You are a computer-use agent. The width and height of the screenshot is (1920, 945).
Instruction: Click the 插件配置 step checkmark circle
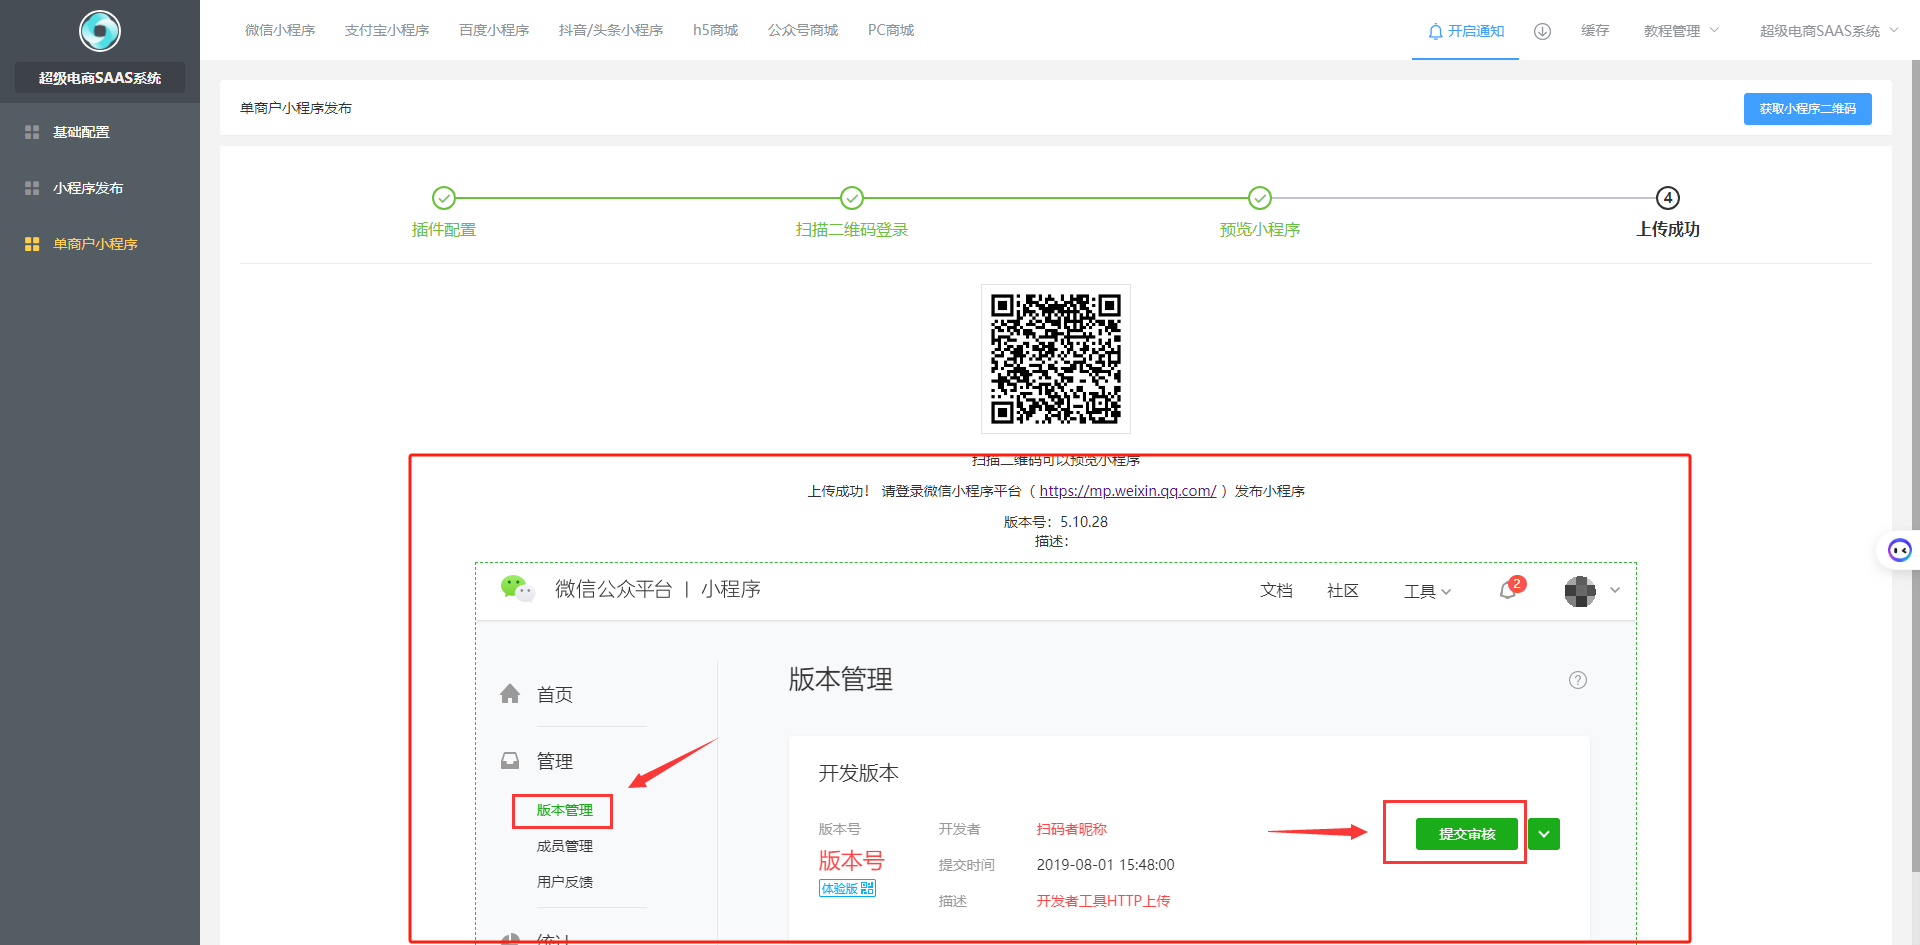[x=444, y=198]
